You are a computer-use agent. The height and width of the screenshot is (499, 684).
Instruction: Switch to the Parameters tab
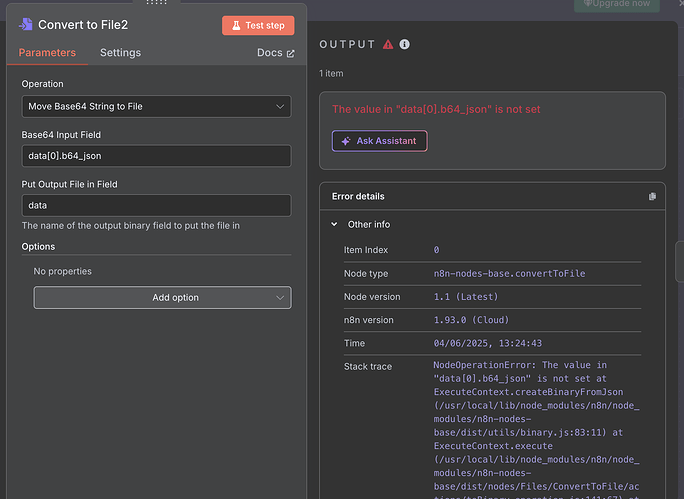[47, 53]
